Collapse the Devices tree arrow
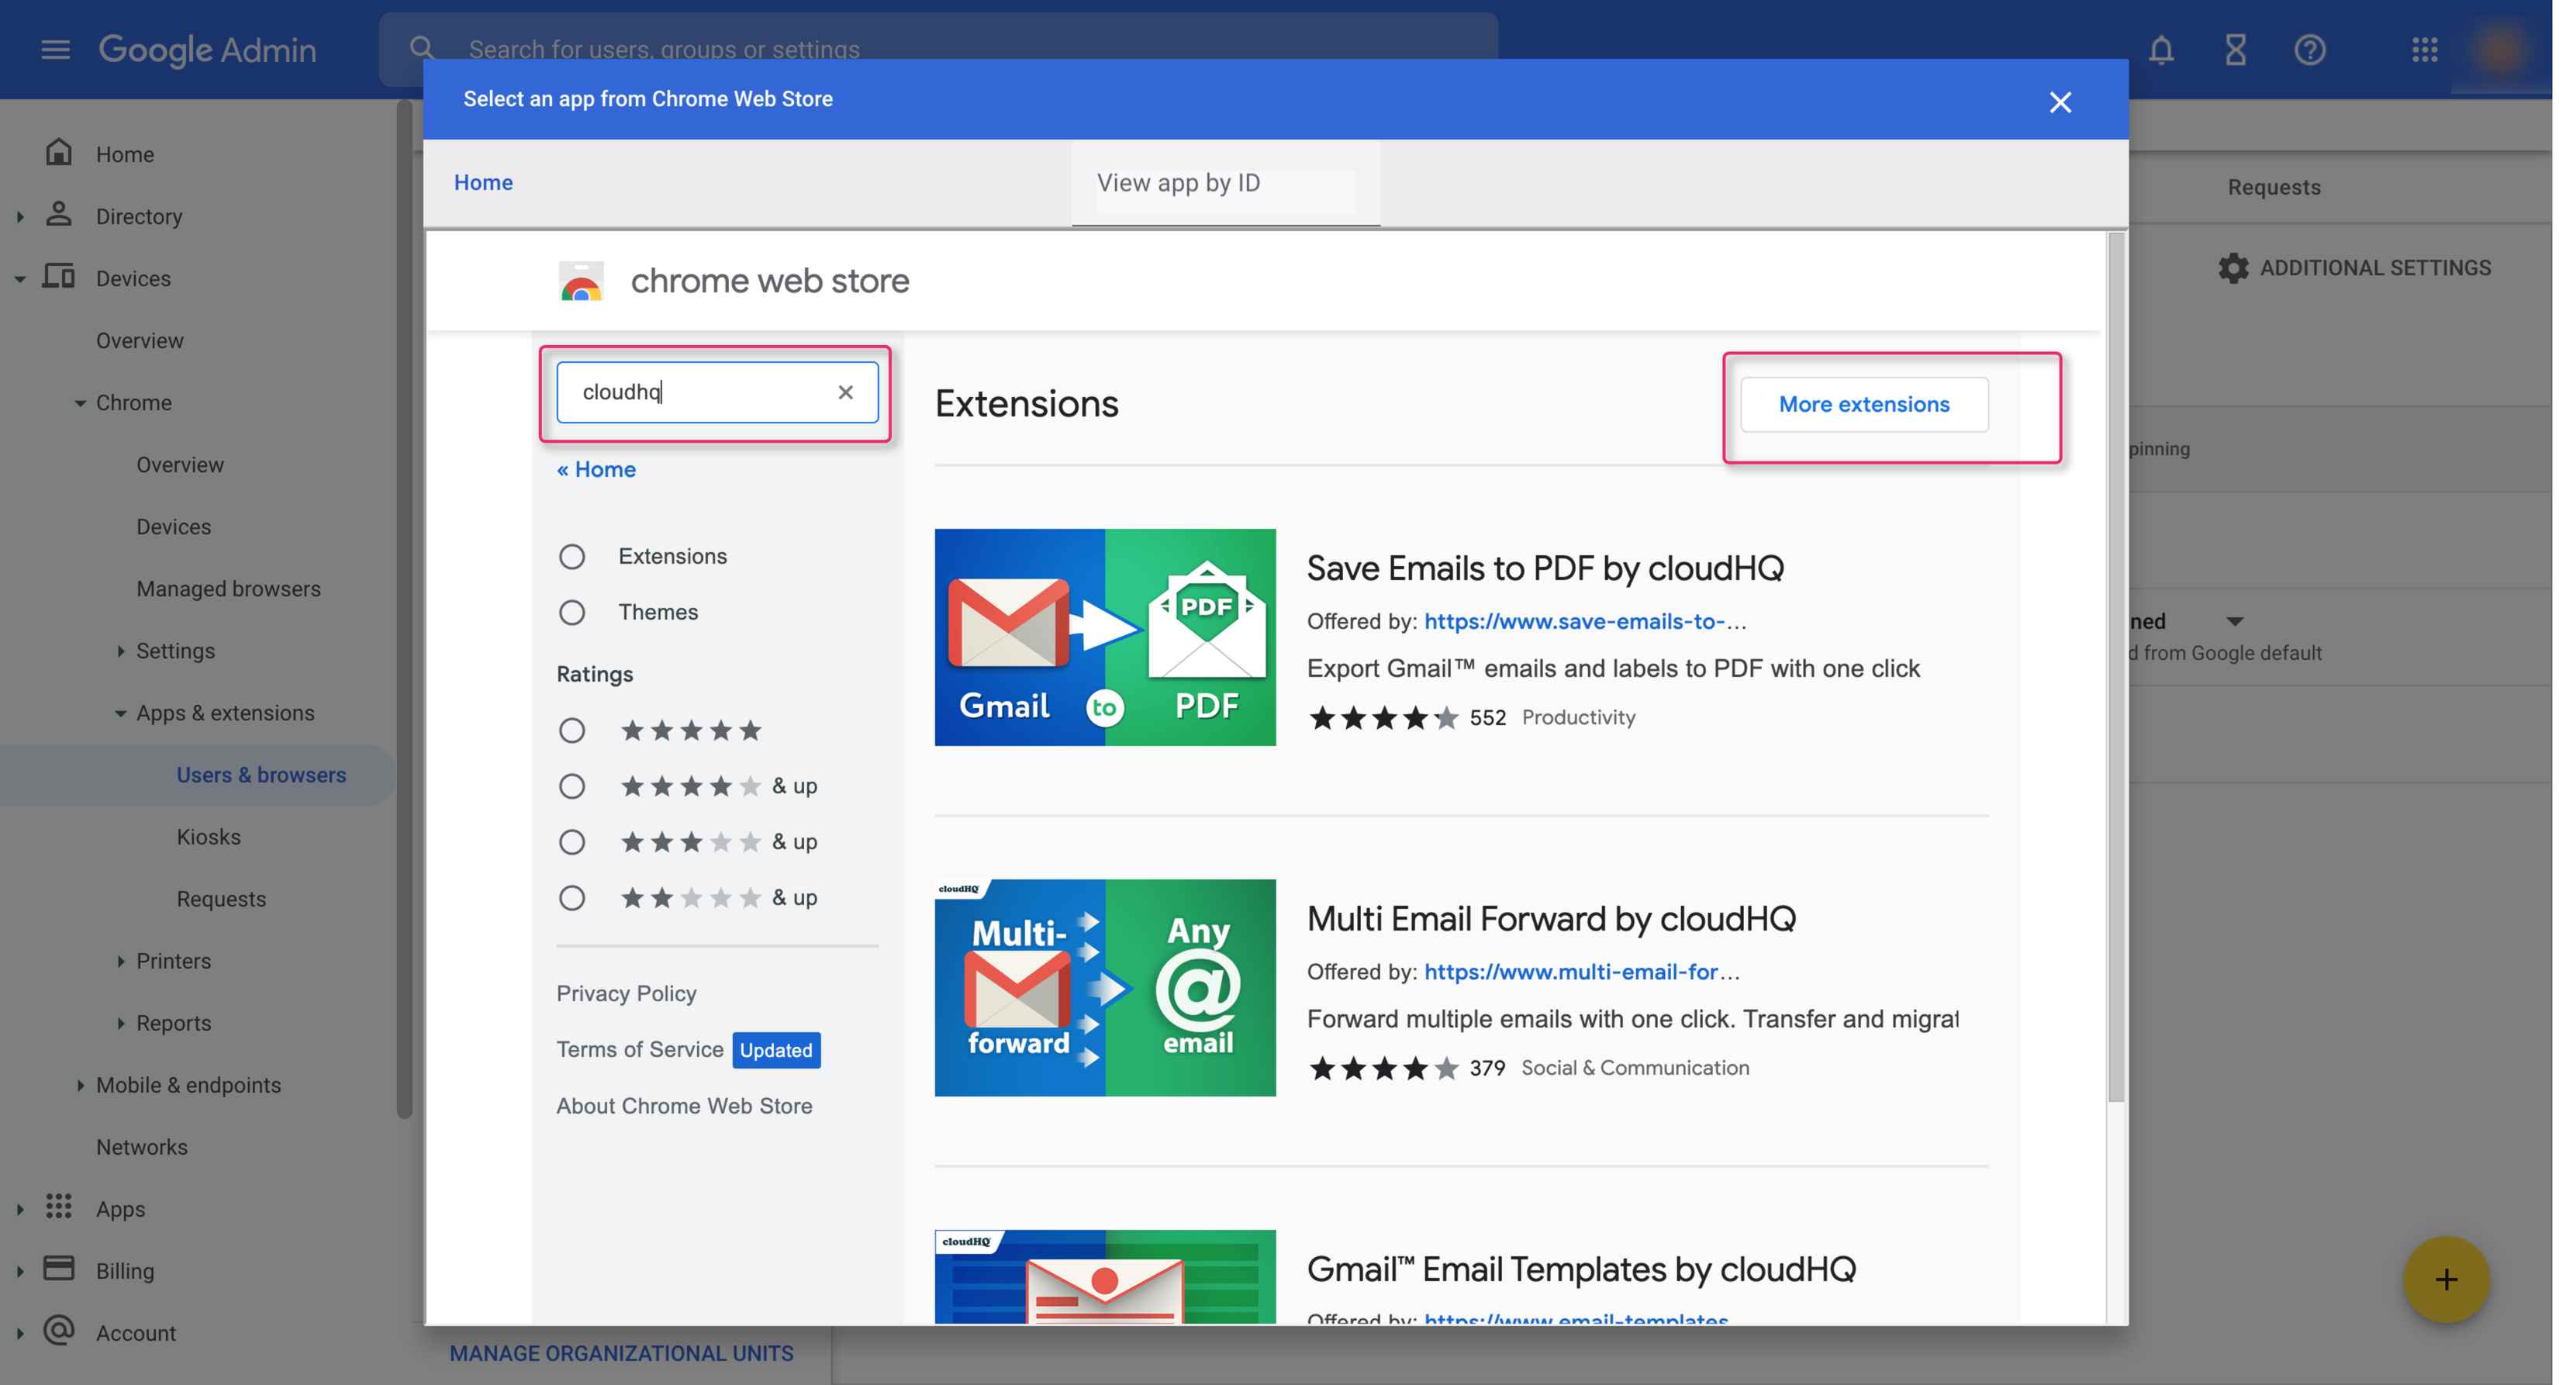Screen dimensions: 2576x1385 tap(20, 279)
